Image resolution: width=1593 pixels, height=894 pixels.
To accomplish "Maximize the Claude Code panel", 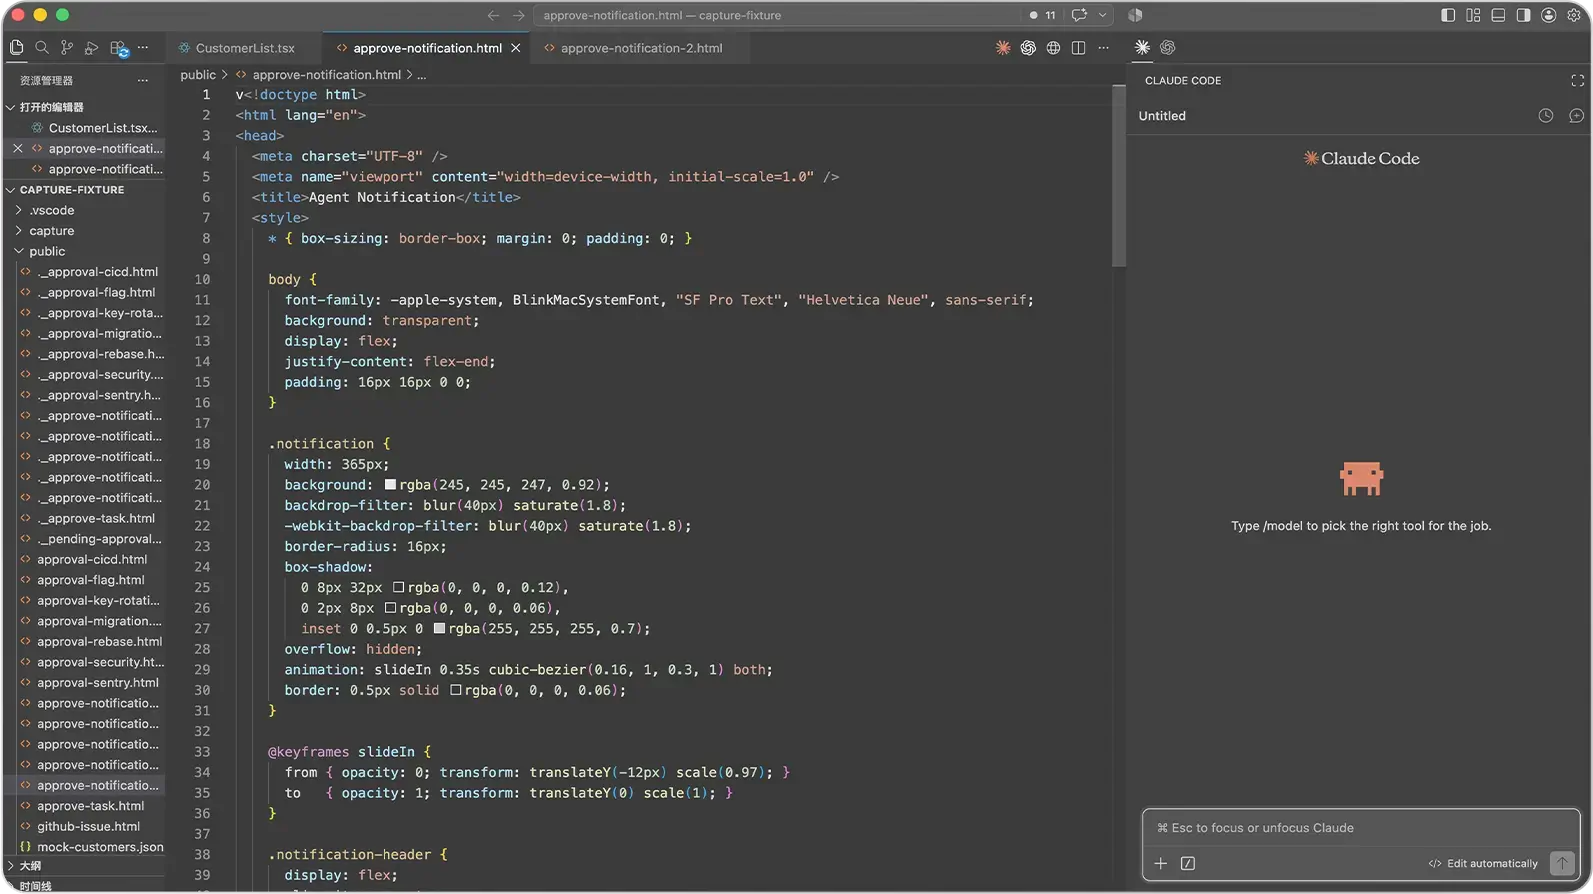I will click(x=1577, y=80).
